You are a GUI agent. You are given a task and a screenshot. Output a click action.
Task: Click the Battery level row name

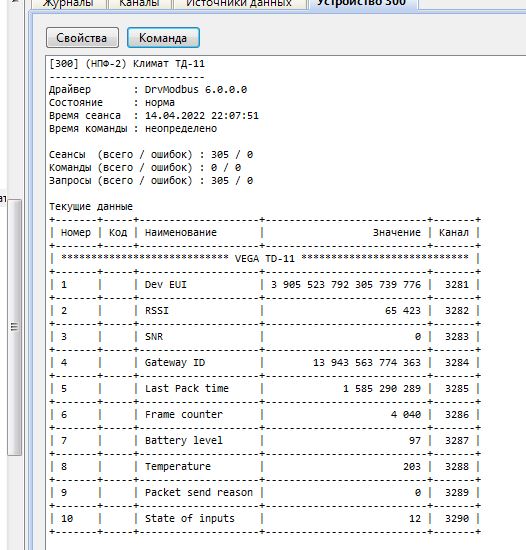[x=184, y=440]
